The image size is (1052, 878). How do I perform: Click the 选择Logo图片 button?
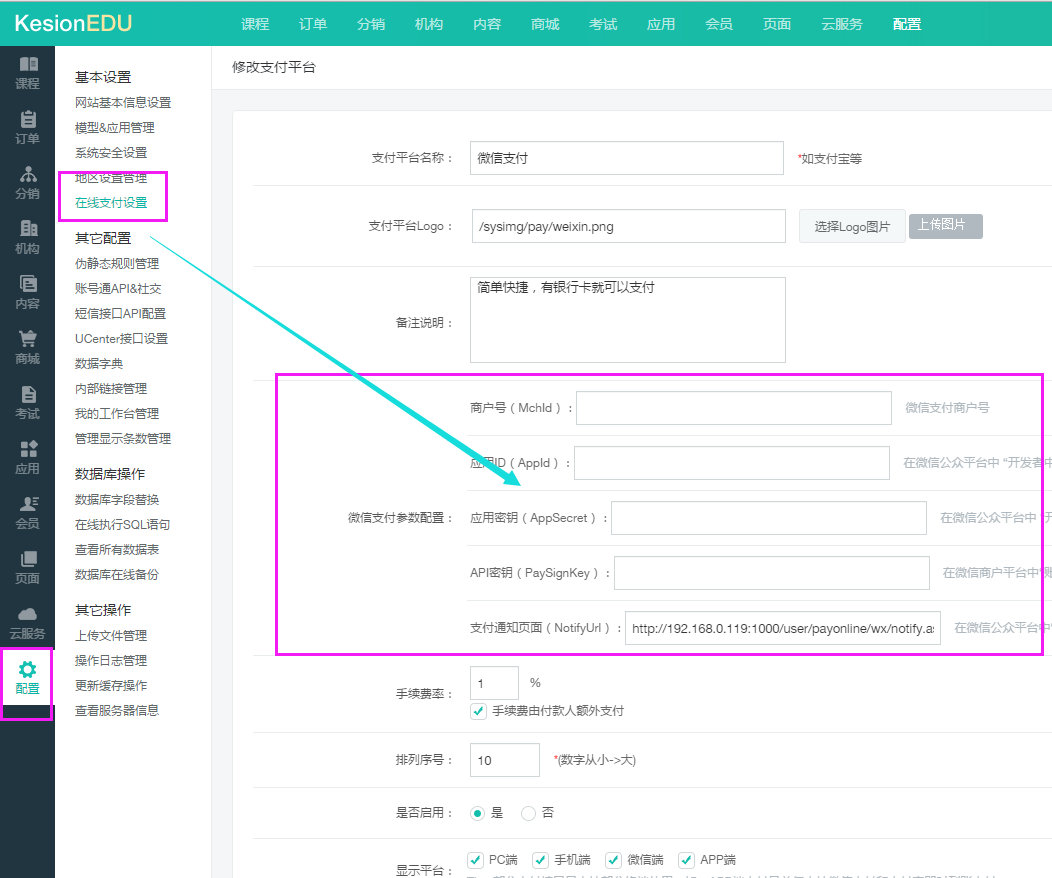tap(851, 227)
